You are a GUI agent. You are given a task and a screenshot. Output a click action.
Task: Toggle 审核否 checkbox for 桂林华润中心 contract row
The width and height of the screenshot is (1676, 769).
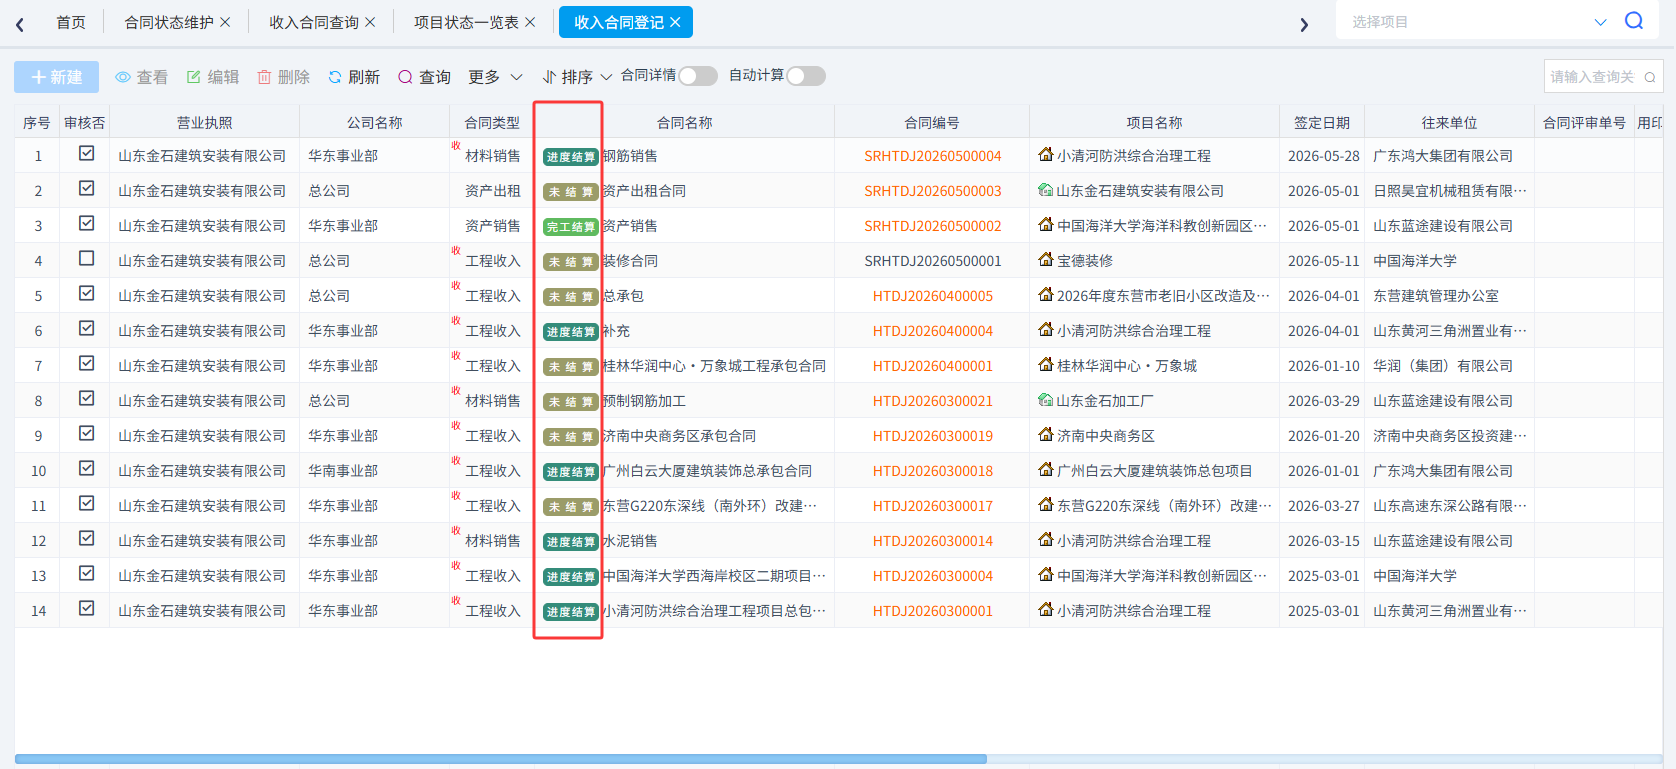click(87, 364)
